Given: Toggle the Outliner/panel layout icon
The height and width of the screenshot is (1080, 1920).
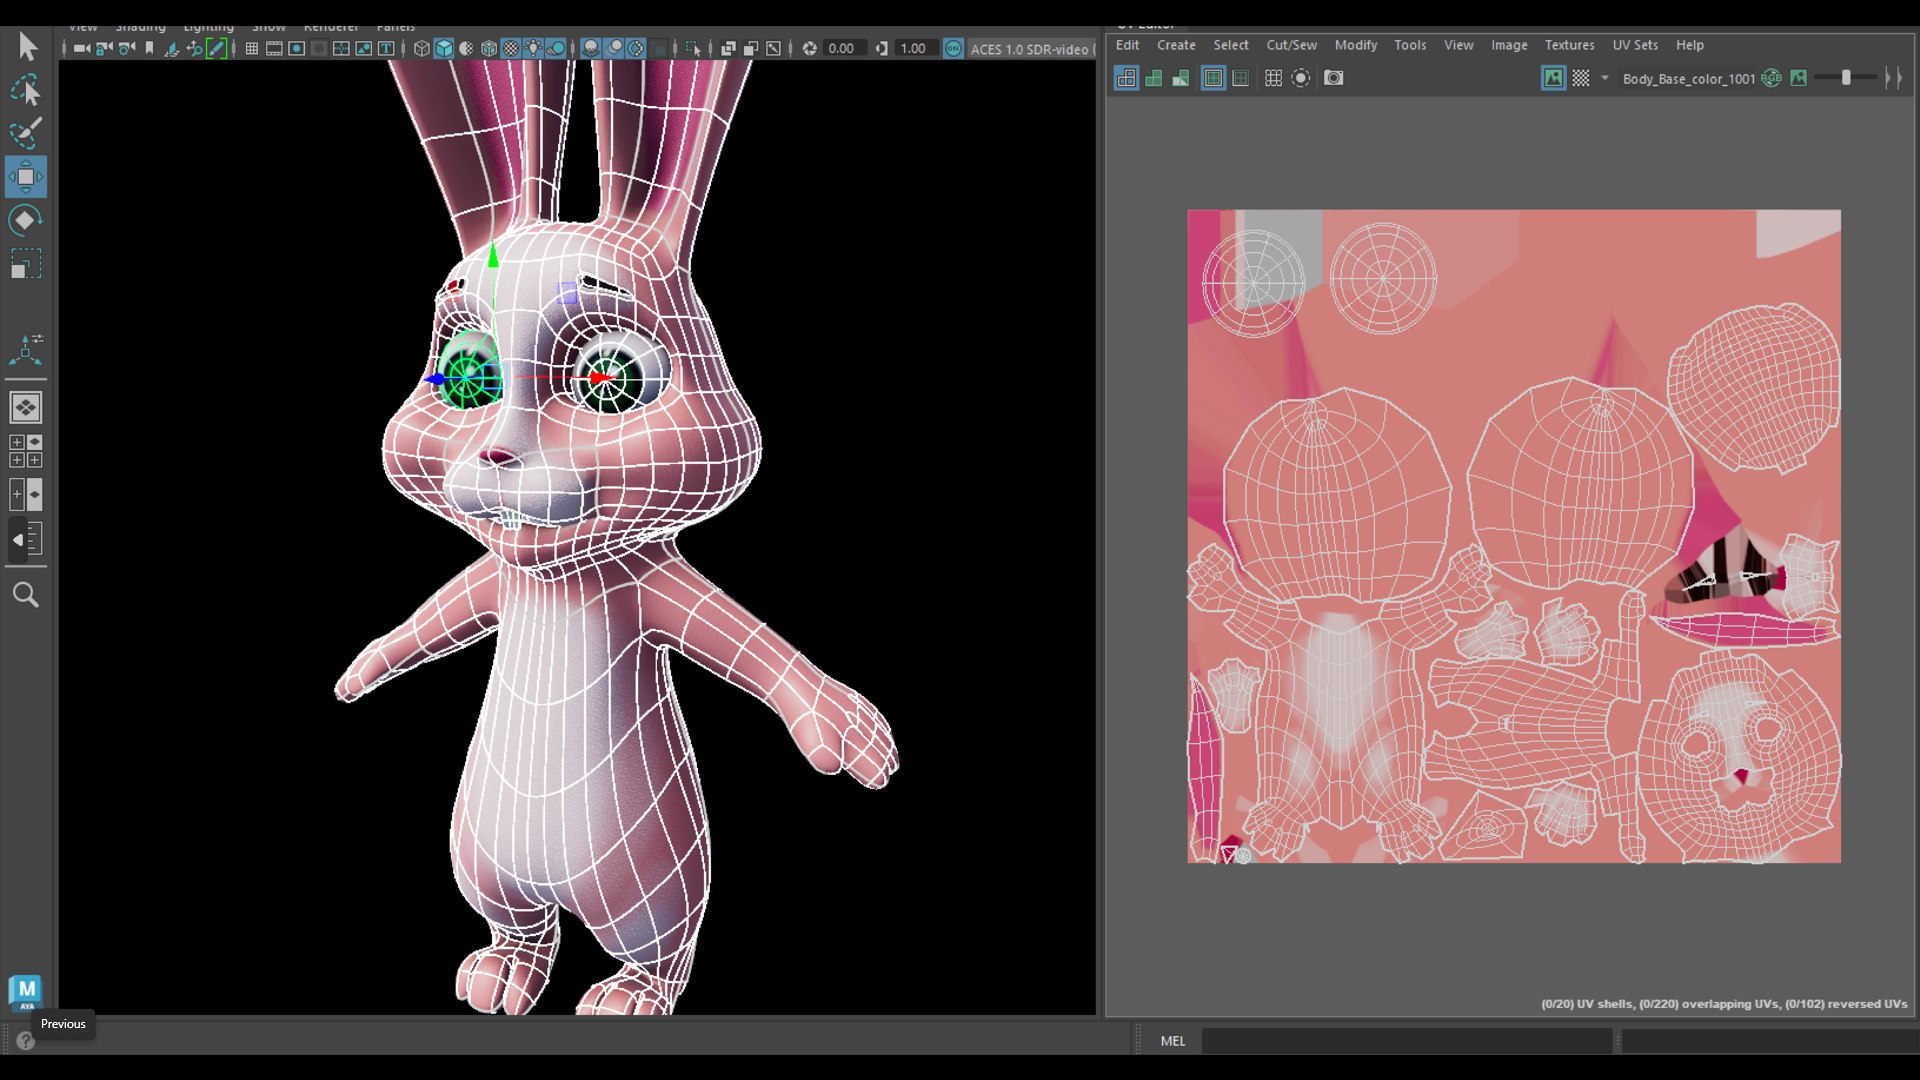Looking at the screenshot, I should point(26,540).
